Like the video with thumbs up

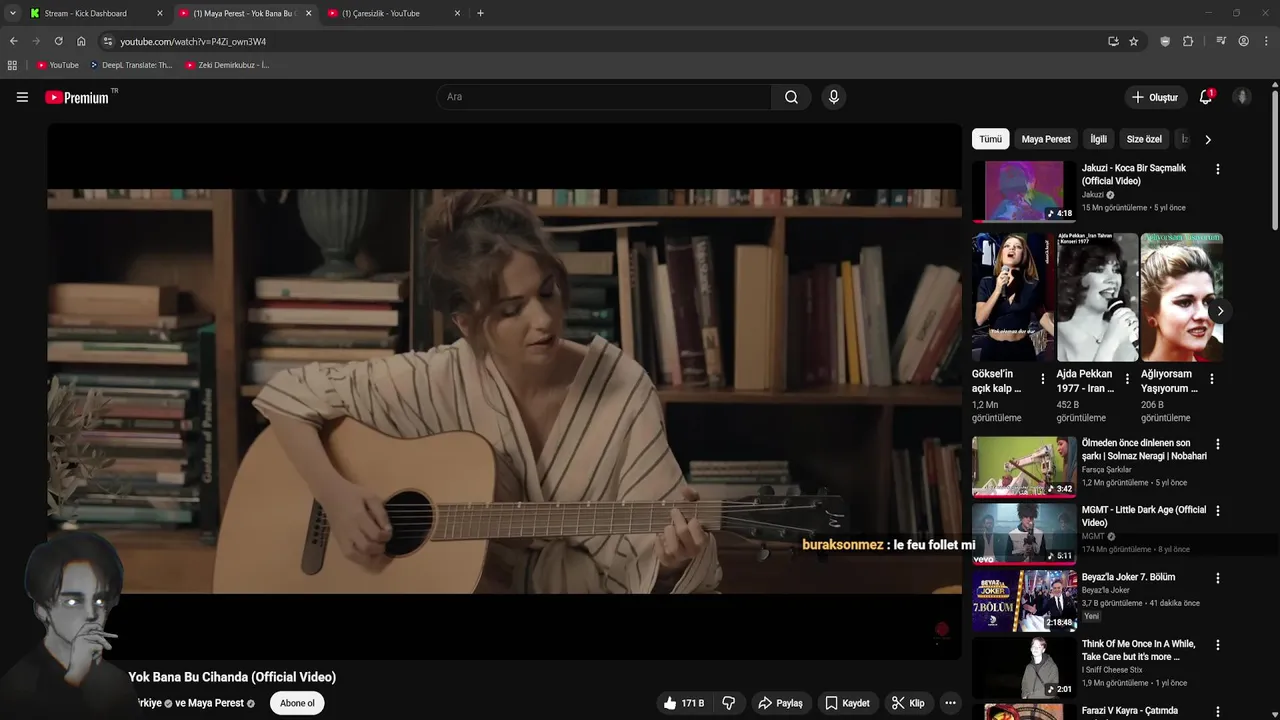click(684, 703)
